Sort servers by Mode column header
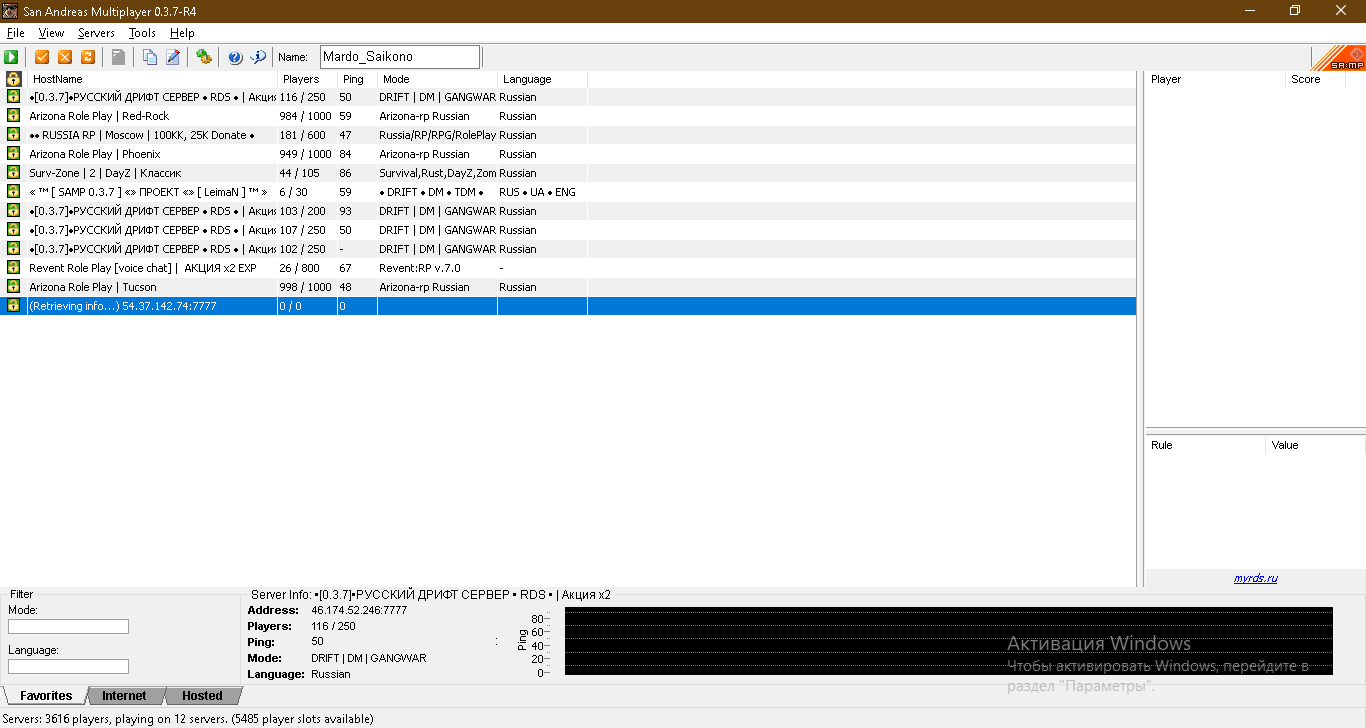 [x=437, y=79]
